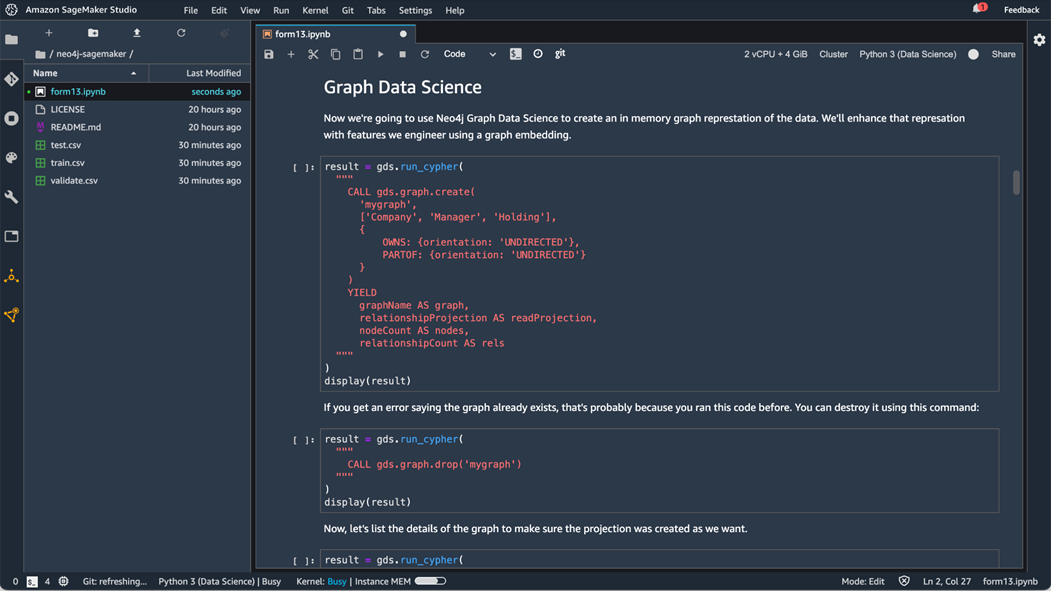Screen dimensions: 1051x591
Task: Restart the kernel using the refresh arrow
Action: pyautogui.click(x=424, y=54)
